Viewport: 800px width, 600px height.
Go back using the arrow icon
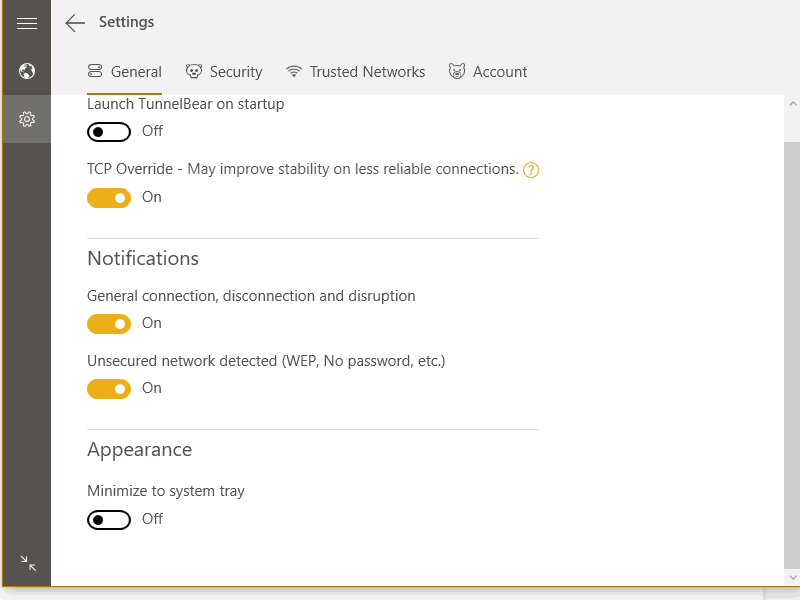pos(75,23)
